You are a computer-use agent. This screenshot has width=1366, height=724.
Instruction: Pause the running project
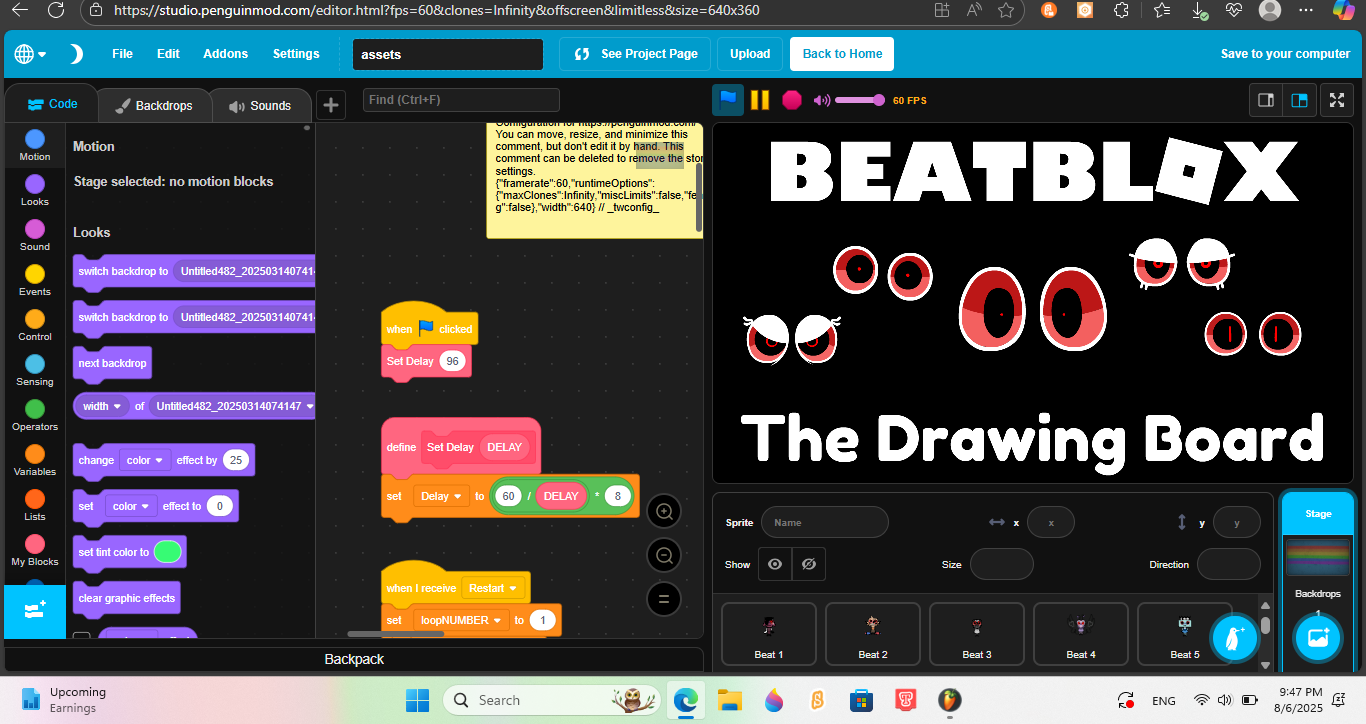coord(760,100)
